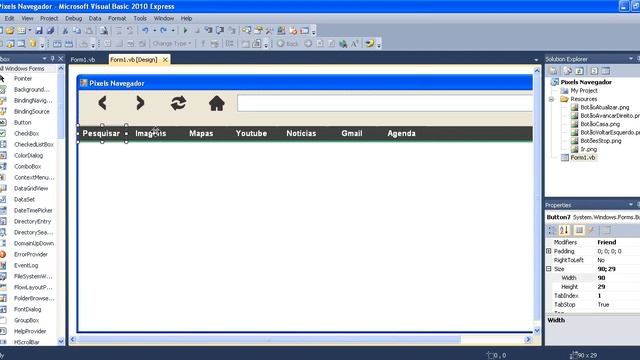Open the Redo history dropdown arrow
The height and width of the screenshot is (360, 640).
click(x=173, y=31)
